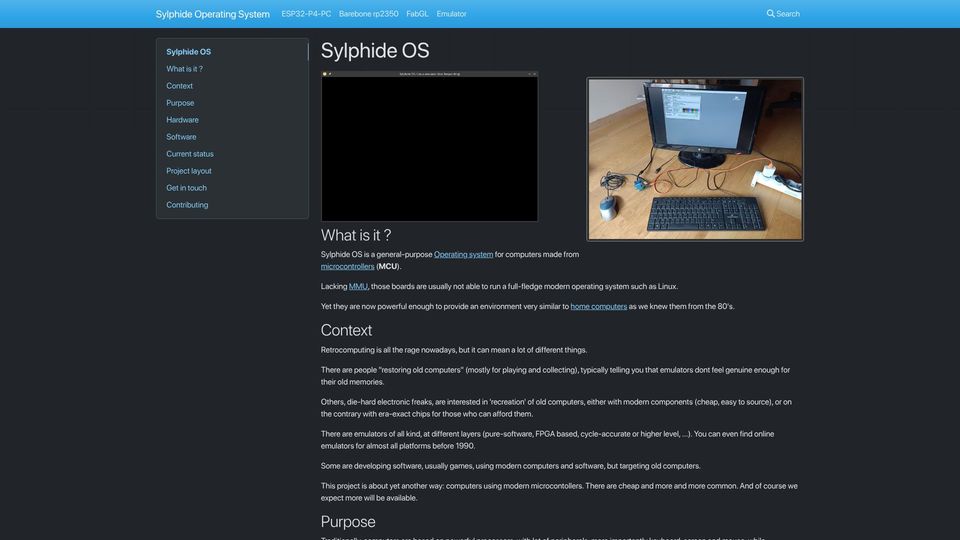
Task: Go to the FabGL page
Action: tap(417, 14)
